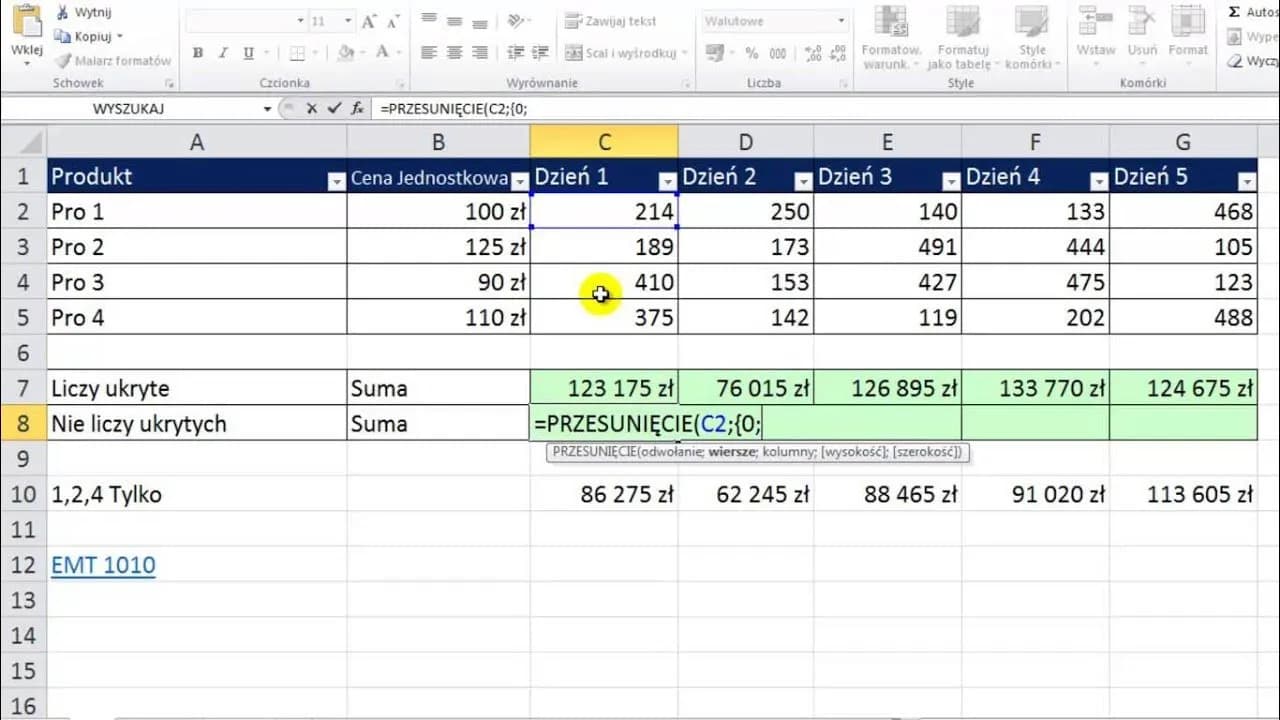Open the EMT 1010 hyperlink

click(x=103, y=565)
